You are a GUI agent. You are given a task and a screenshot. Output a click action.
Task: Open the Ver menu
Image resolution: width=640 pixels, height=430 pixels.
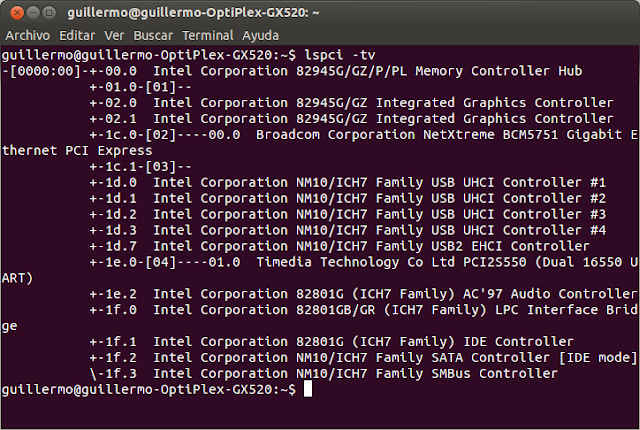coord(114,35)
